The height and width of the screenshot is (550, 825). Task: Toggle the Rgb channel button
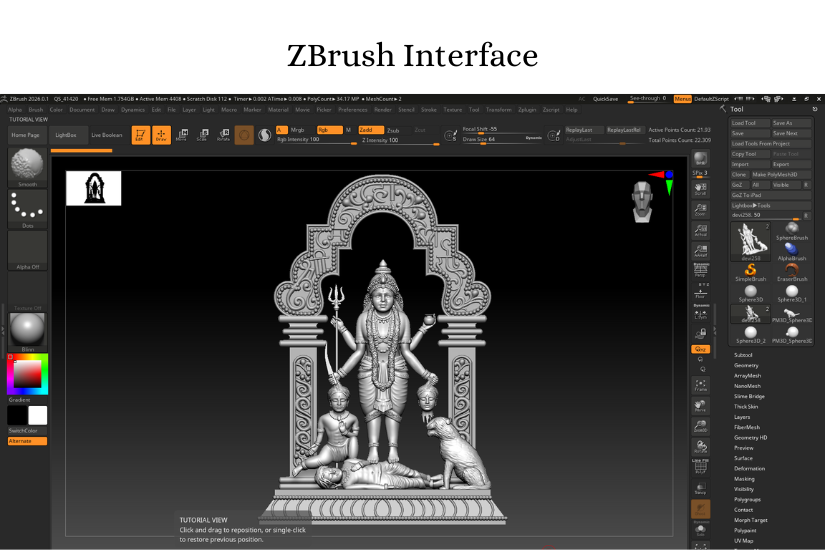tap(329, 130)
